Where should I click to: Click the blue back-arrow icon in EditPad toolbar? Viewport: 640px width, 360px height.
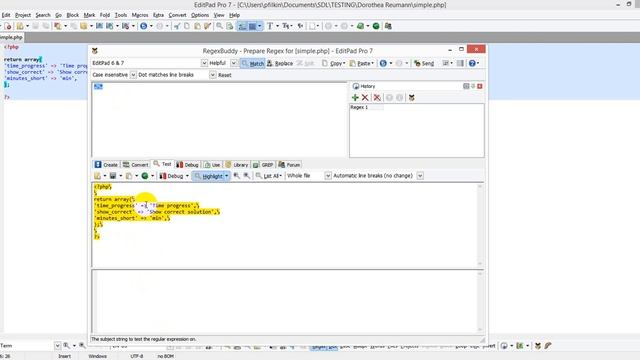144,26
